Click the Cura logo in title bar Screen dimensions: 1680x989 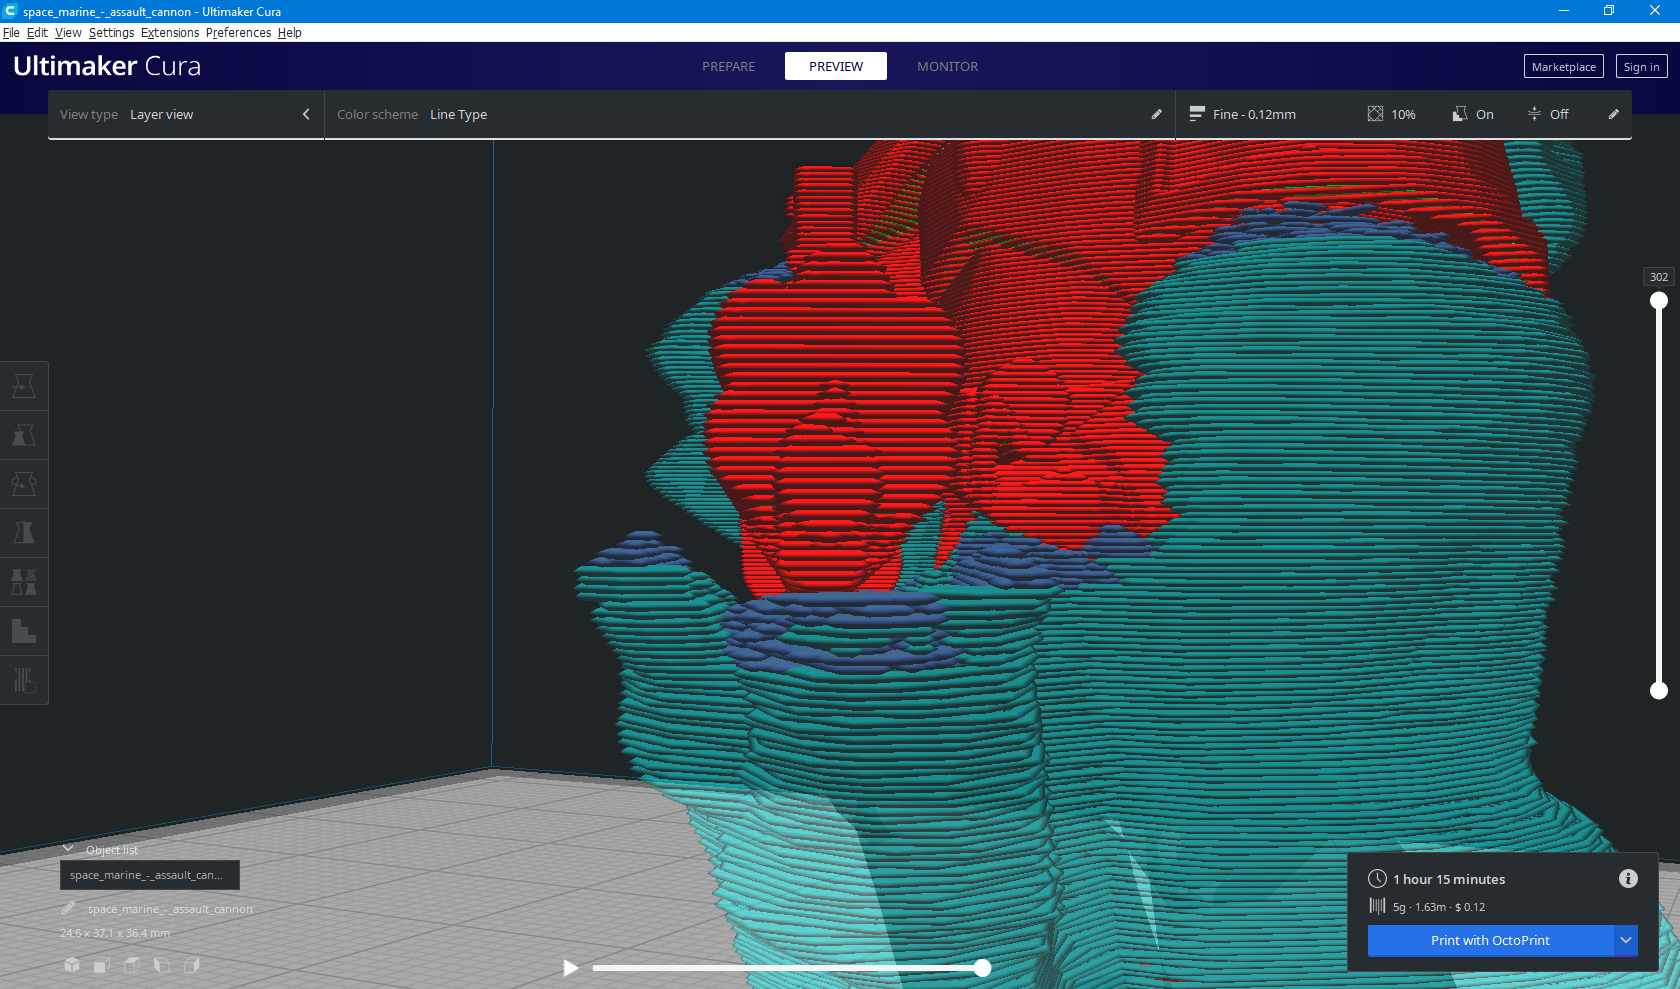10,11
